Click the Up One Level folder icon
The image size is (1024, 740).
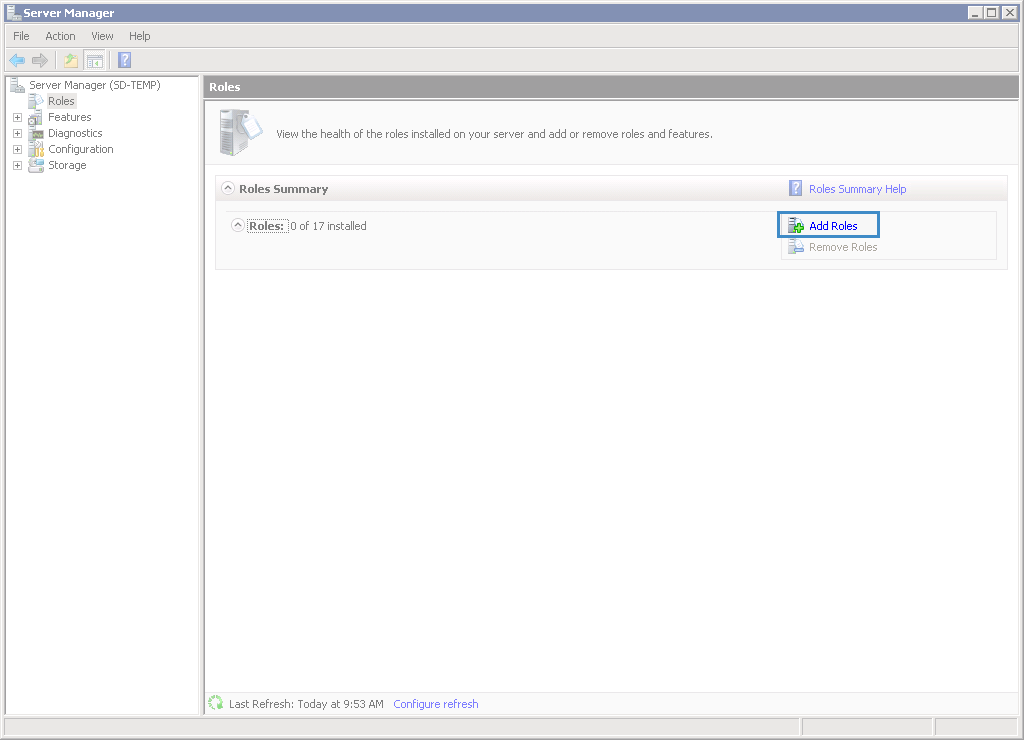[x=71, y=60]
